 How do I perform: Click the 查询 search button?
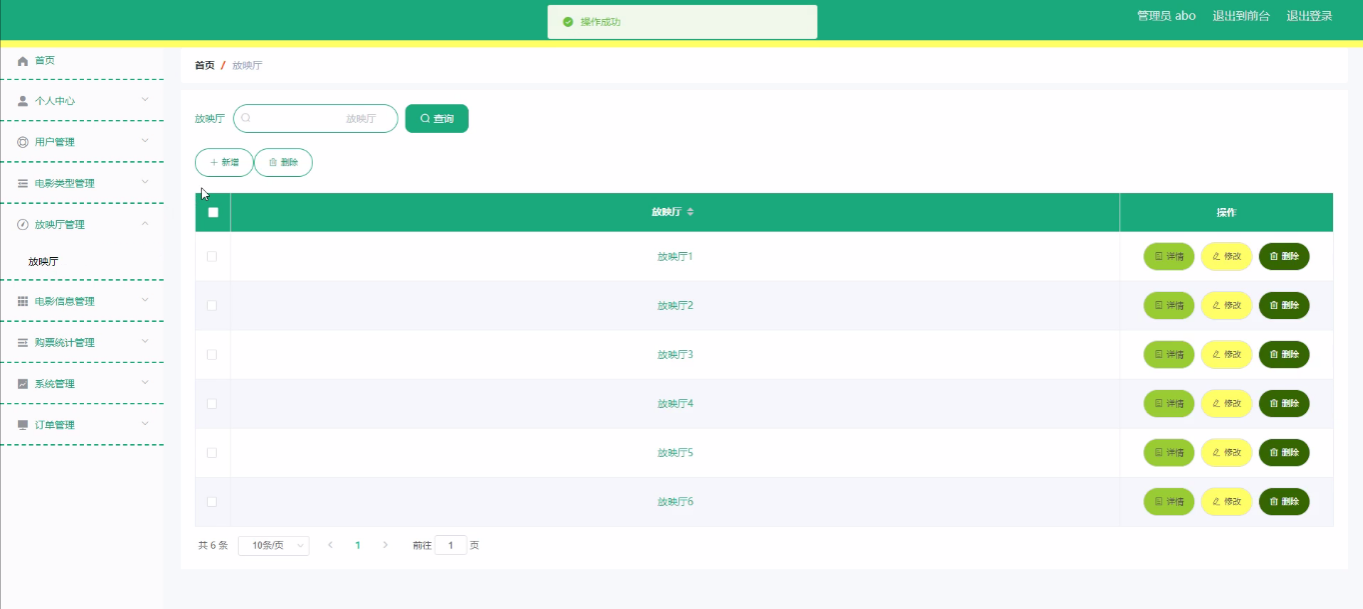pyautogui.click(x=437, y=118)
